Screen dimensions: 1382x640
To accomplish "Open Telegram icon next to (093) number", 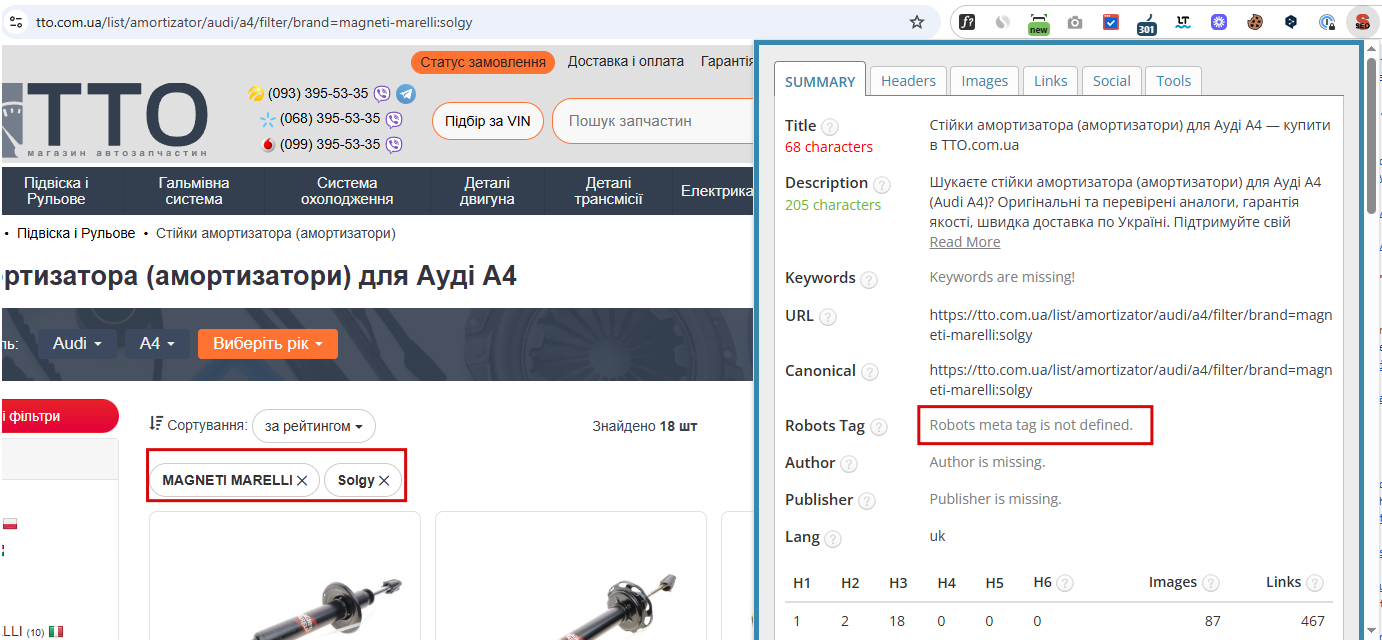I will click(406, 94).
